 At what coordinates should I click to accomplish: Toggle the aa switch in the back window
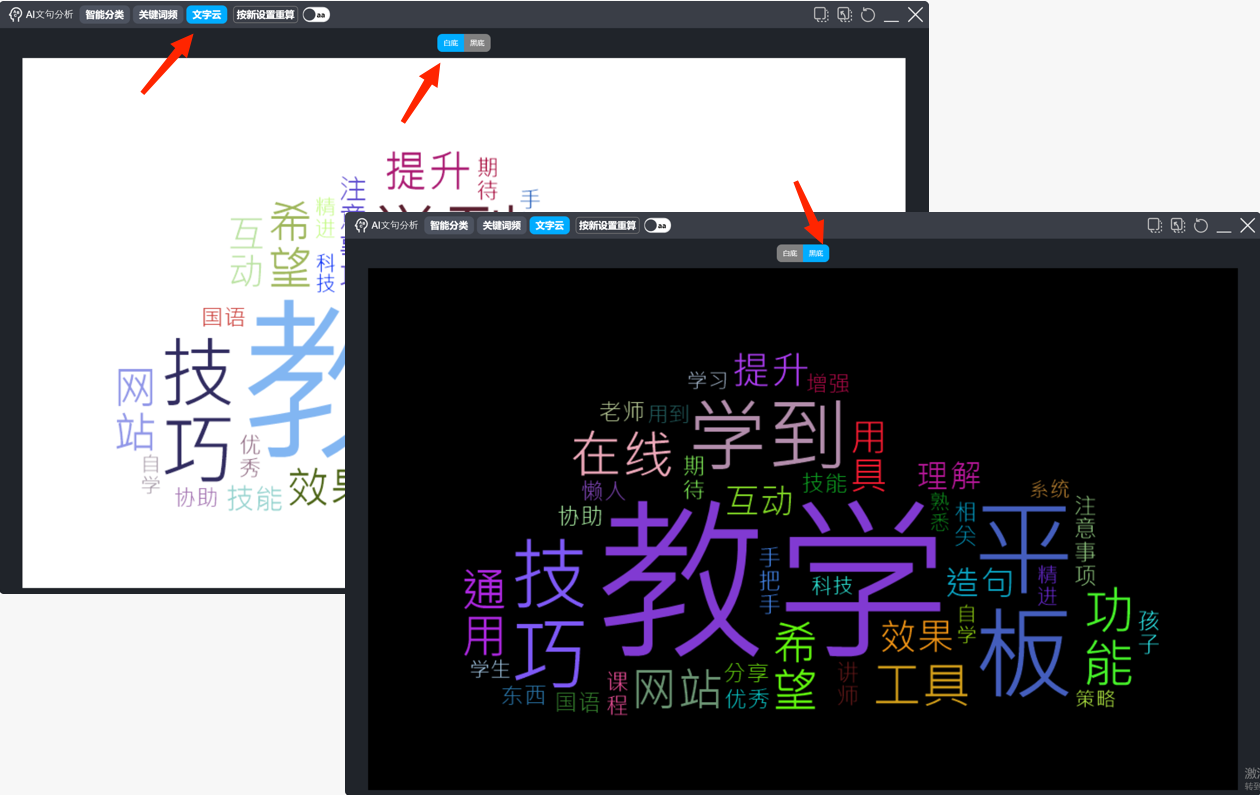click(x=316, y=15)
